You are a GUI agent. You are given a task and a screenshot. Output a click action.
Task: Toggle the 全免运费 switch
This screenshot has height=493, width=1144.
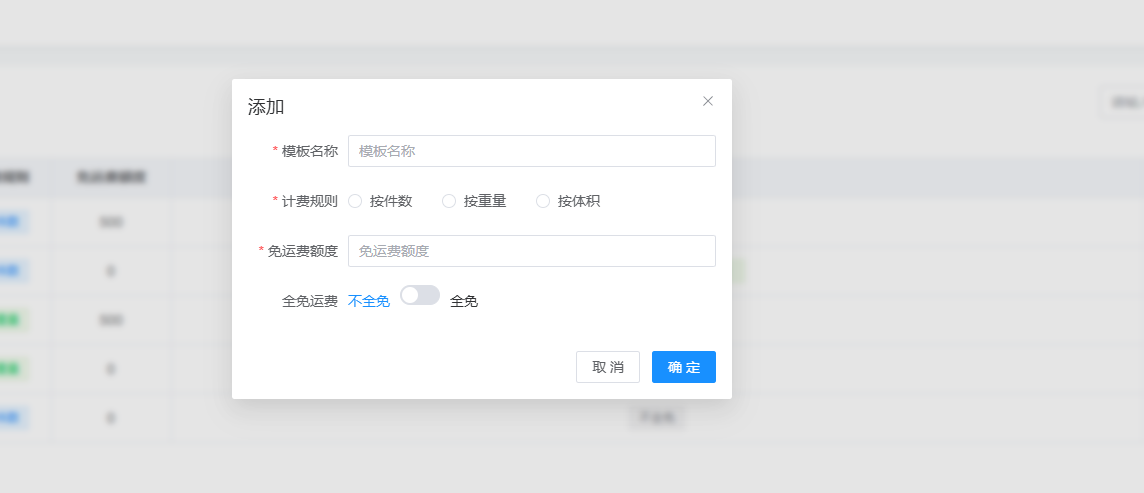click(x=420, y=295)
